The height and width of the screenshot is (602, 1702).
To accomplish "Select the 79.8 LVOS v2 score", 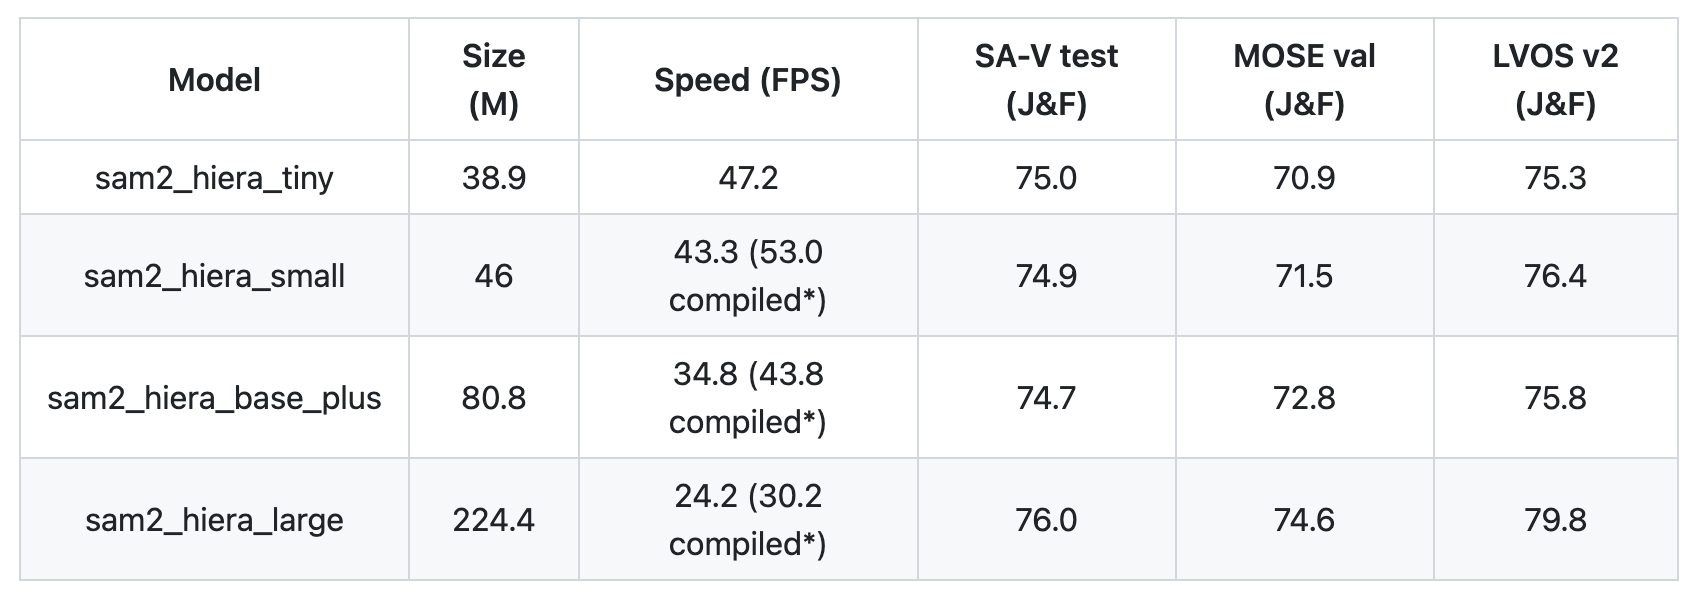I will point(1555,520).
